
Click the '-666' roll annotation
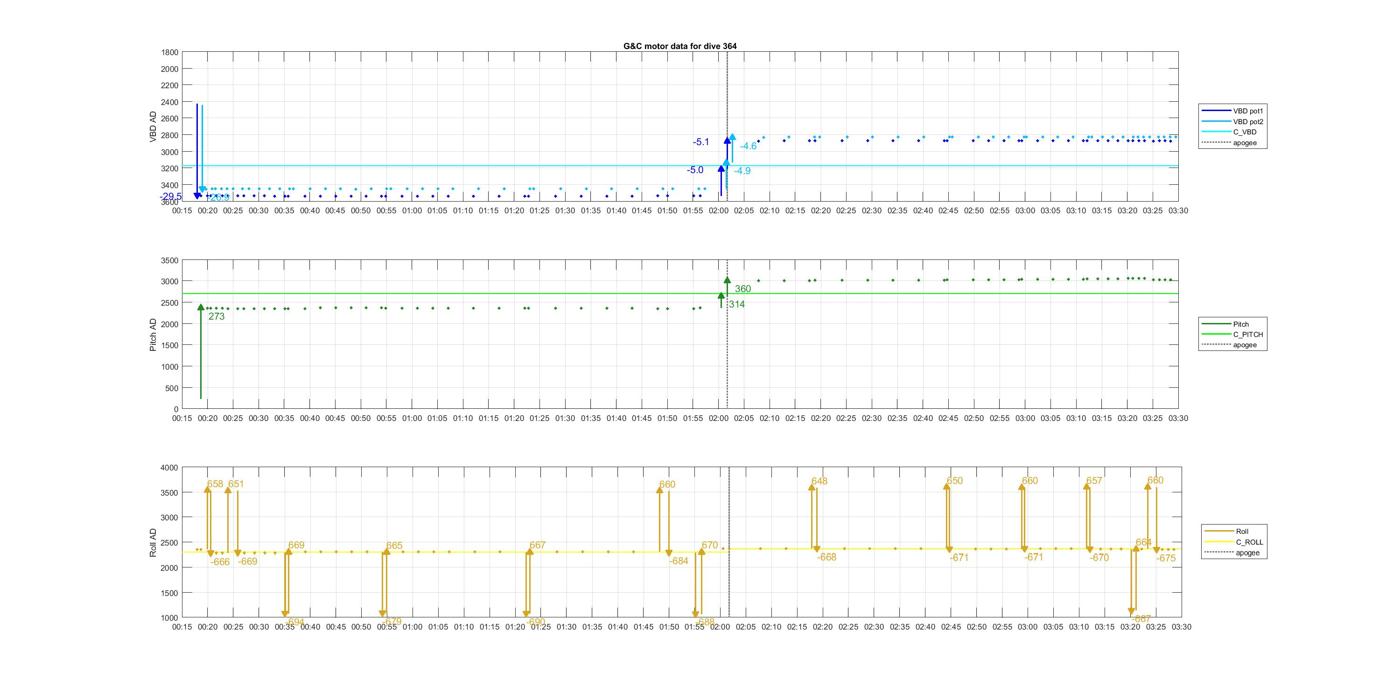pos(220,562)
